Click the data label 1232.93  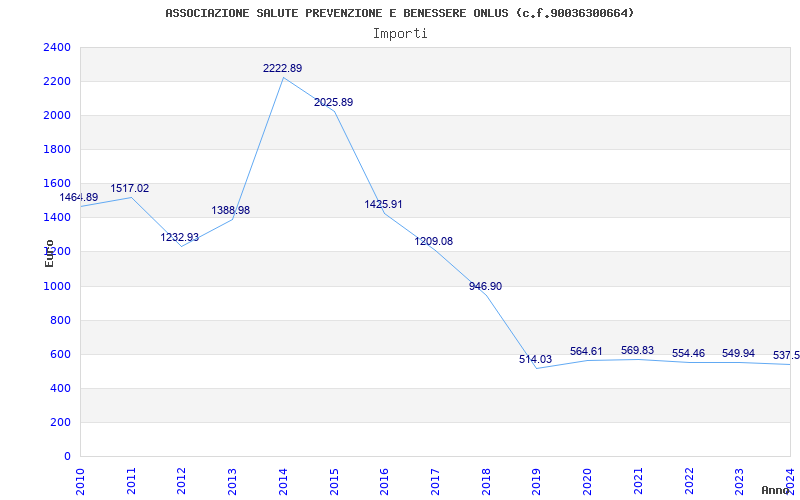pos(180,237)
